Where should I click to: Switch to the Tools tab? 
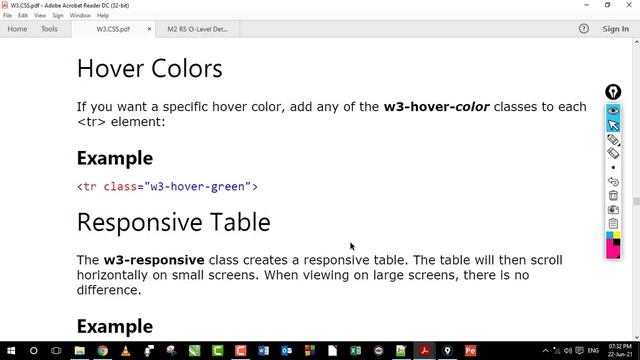[x=49, y=29]
